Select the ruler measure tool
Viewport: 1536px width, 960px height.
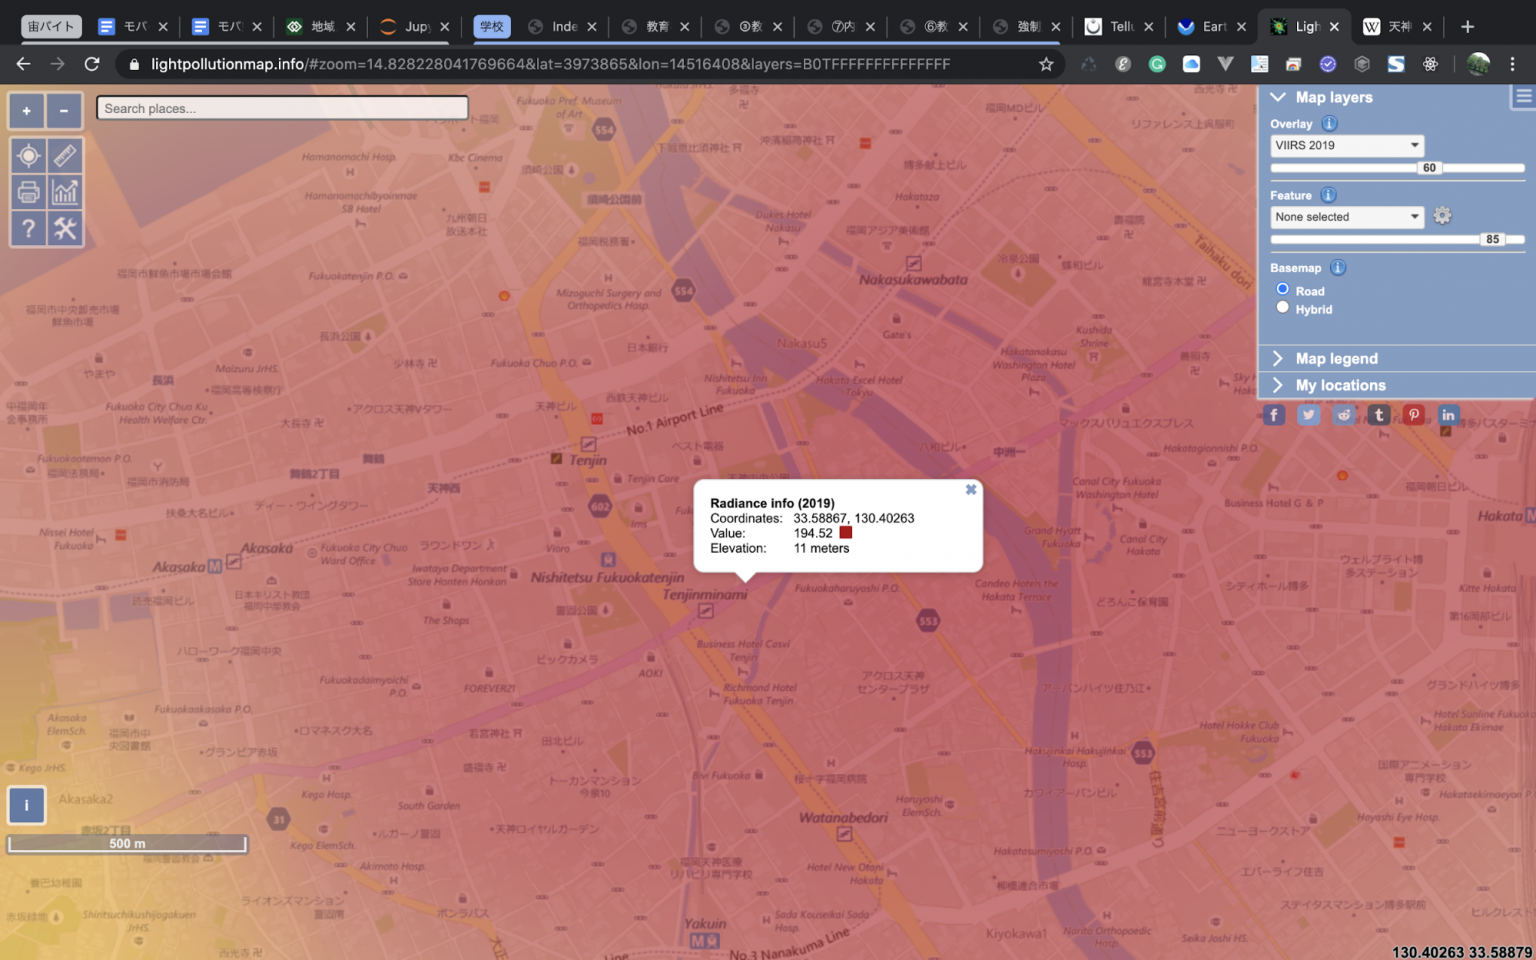click(x=65, y=155)
